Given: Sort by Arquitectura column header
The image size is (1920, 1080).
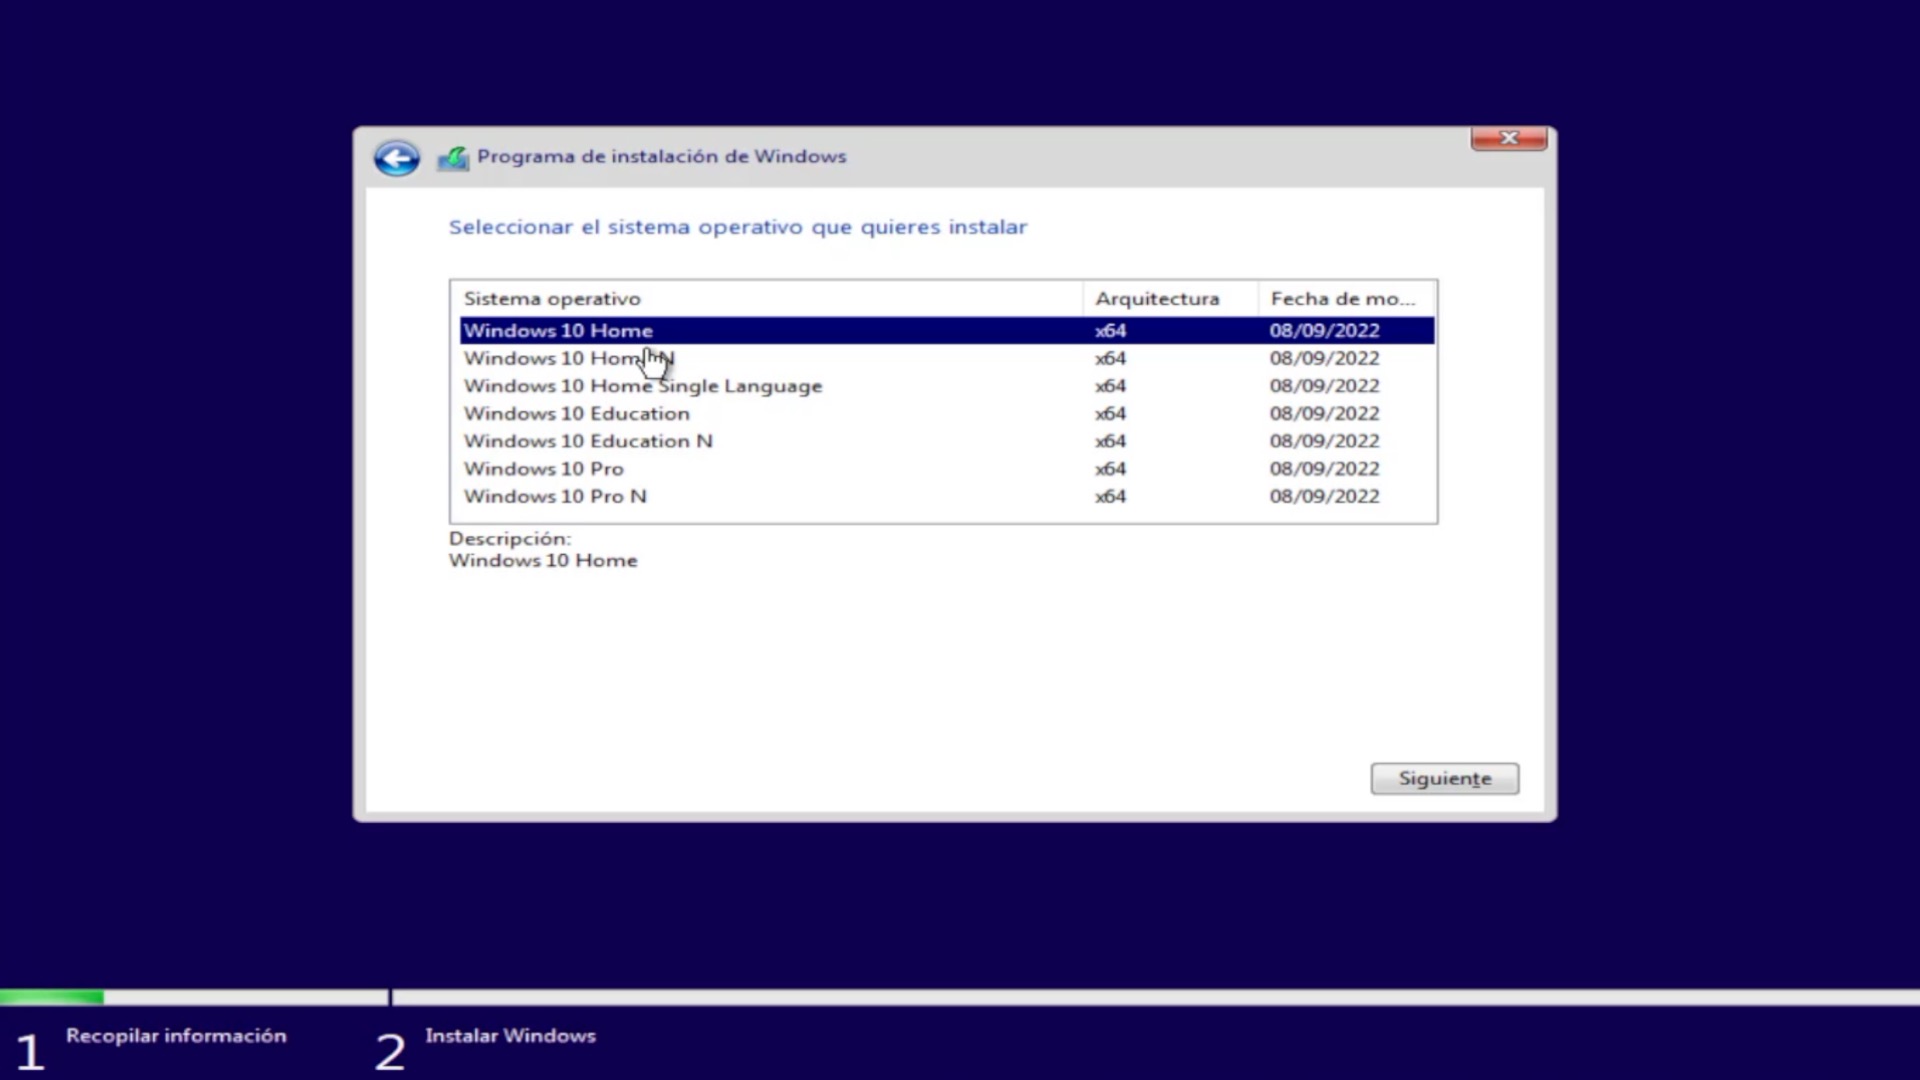Looking at the screenshot, I should [x=1170, y=298].
